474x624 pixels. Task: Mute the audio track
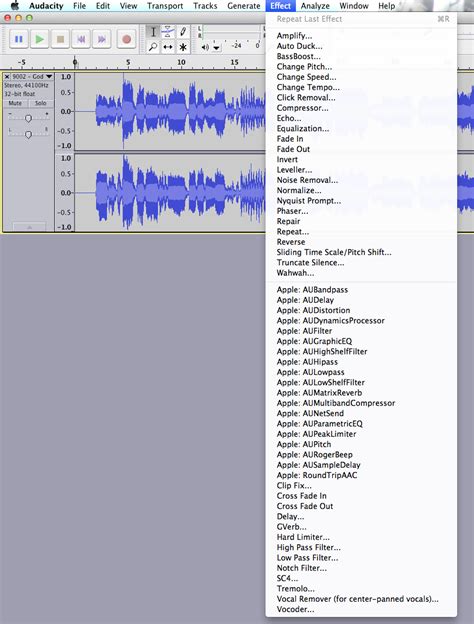[15, 103]
